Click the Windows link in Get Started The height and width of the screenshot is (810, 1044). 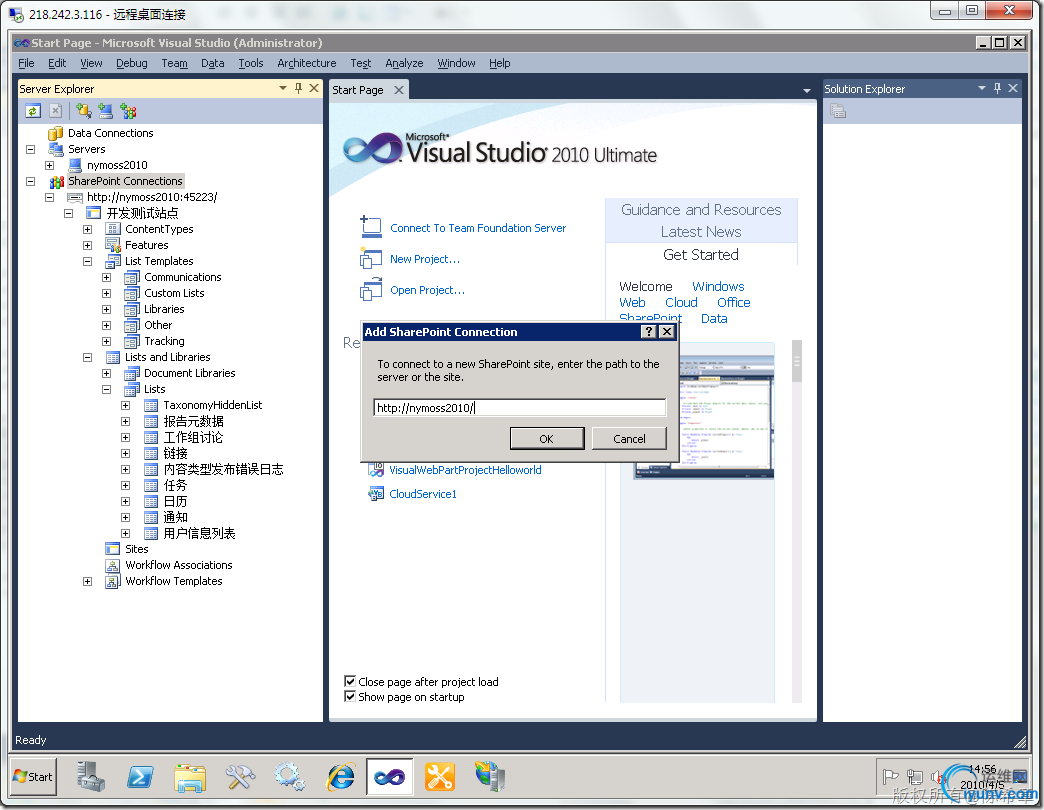(x=718, y=286)
